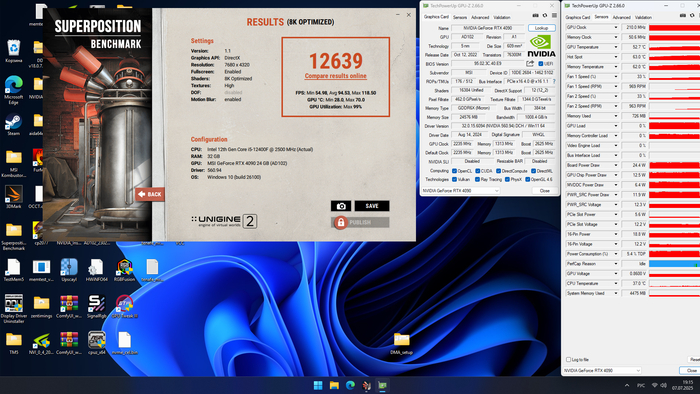Expand the GPU Clock sensor dropdown
The height and width of the screenshot is (394, 700).
[x=616, y=28]
